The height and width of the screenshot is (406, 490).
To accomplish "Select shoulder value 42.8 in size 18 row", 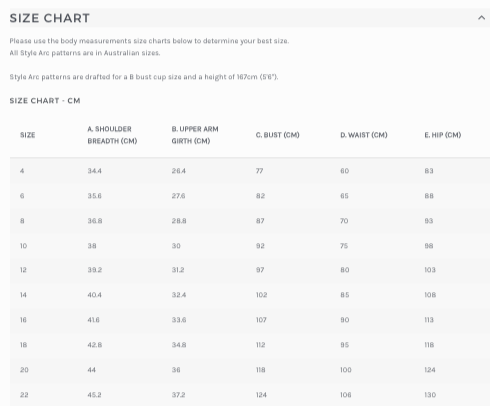I will (95, 345).
